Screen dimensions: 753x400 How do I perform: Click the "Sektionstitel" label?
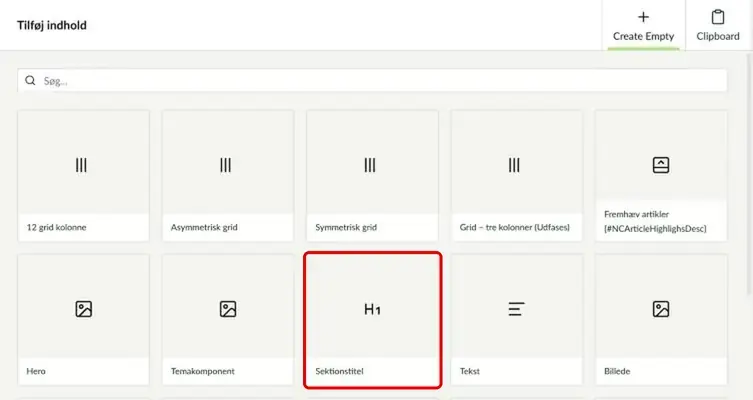point(340,371)
